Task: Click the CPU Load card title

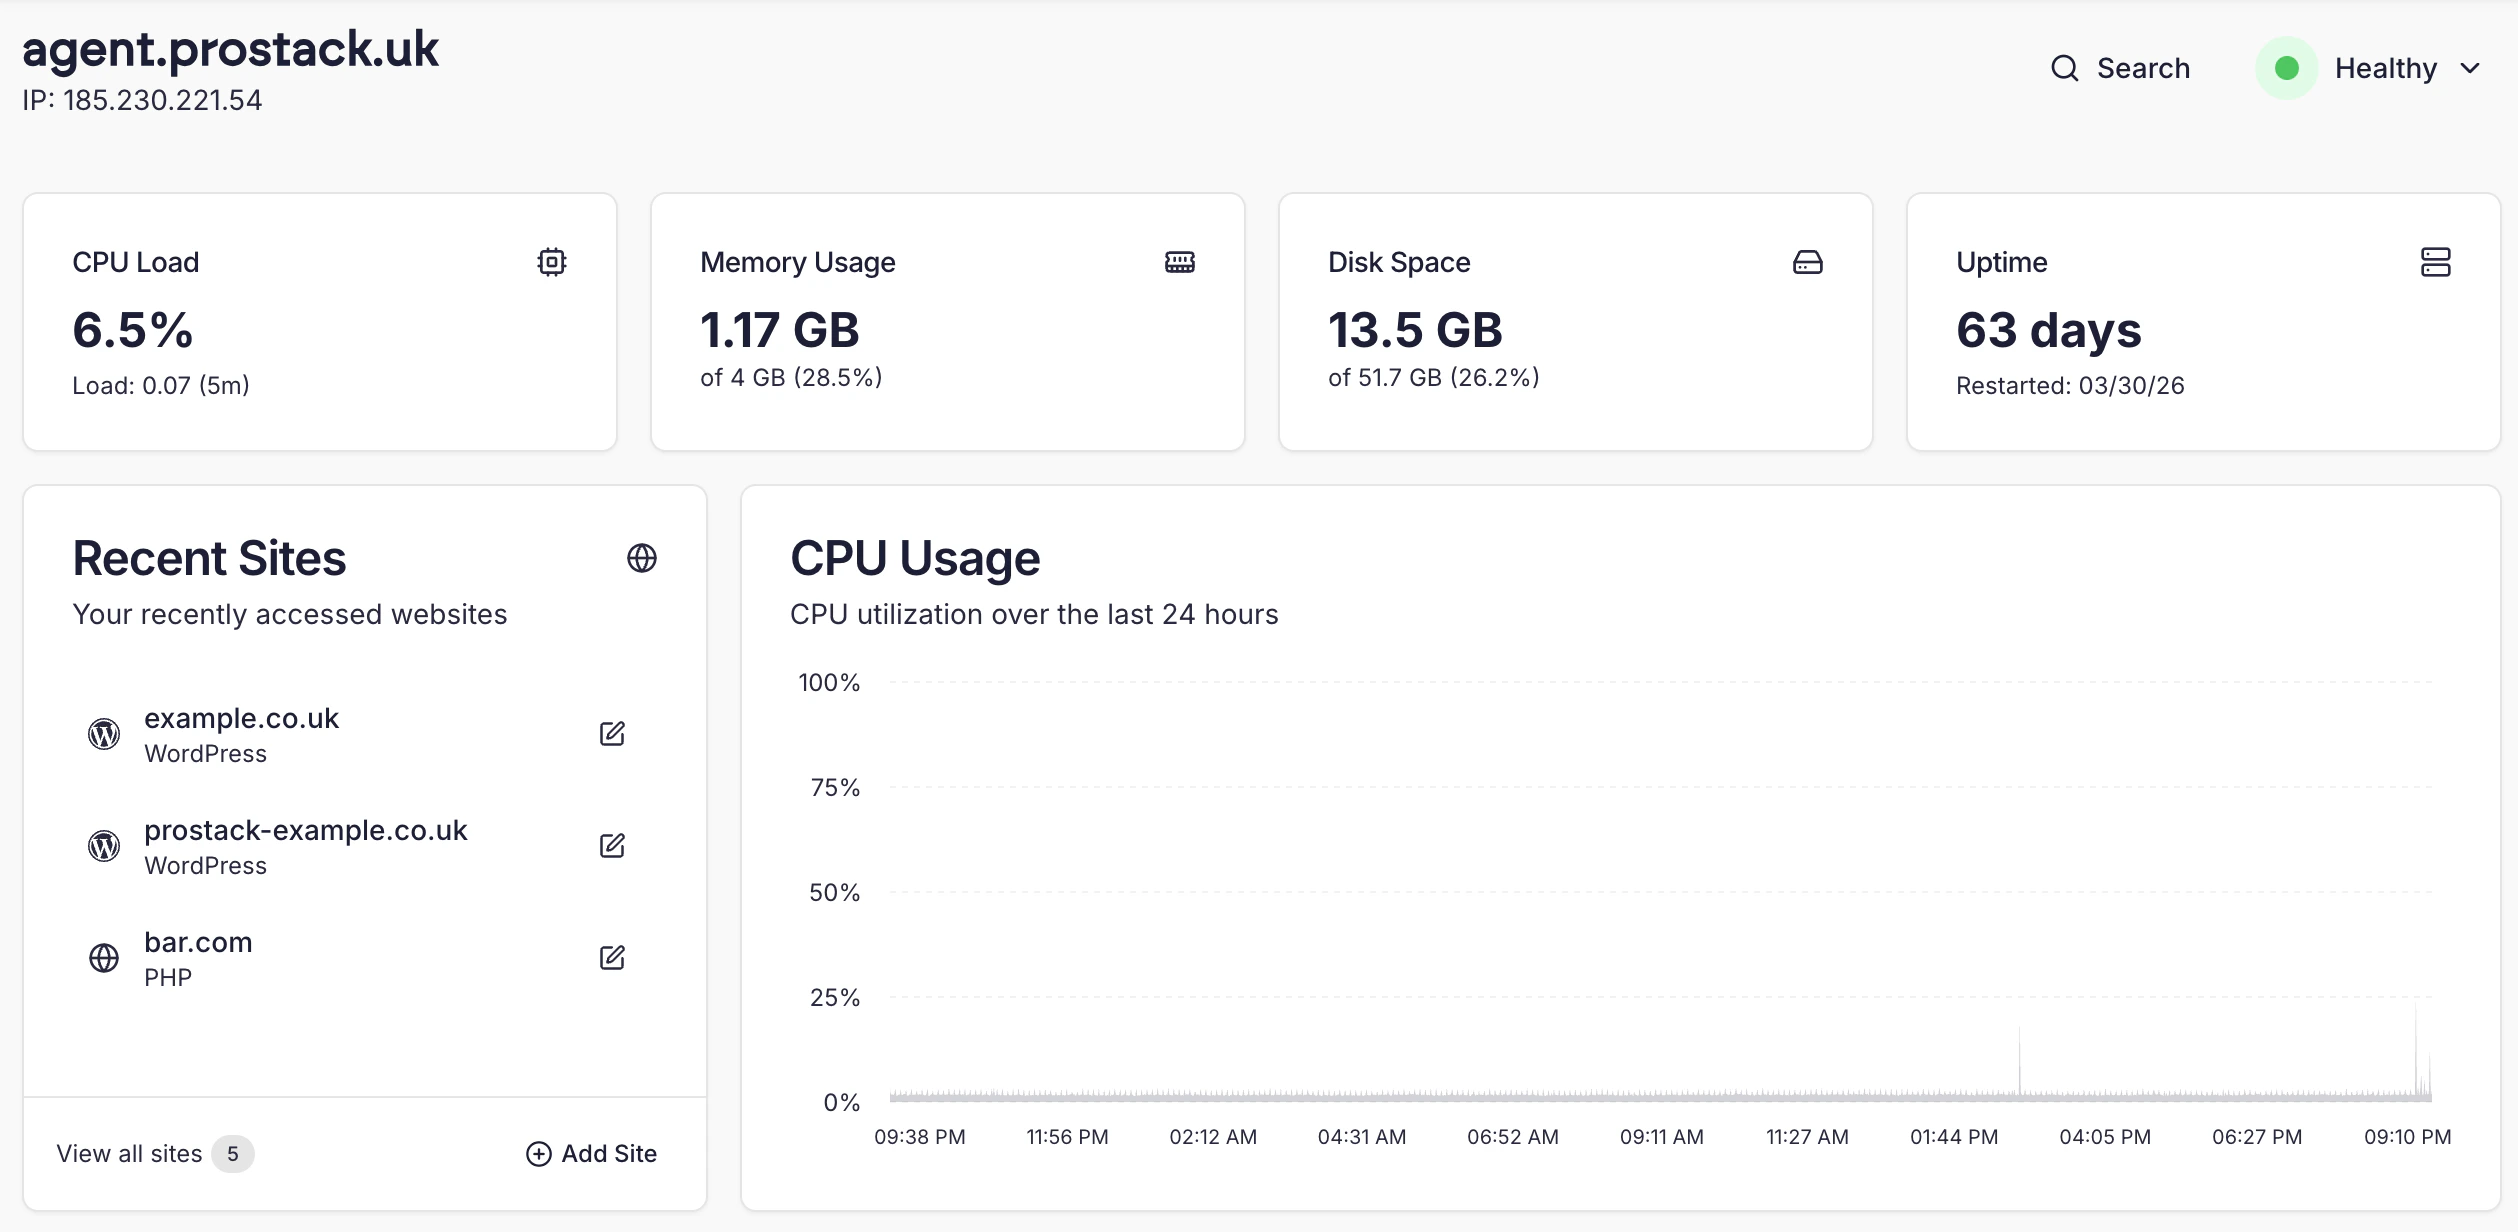Action: point(136,262)
